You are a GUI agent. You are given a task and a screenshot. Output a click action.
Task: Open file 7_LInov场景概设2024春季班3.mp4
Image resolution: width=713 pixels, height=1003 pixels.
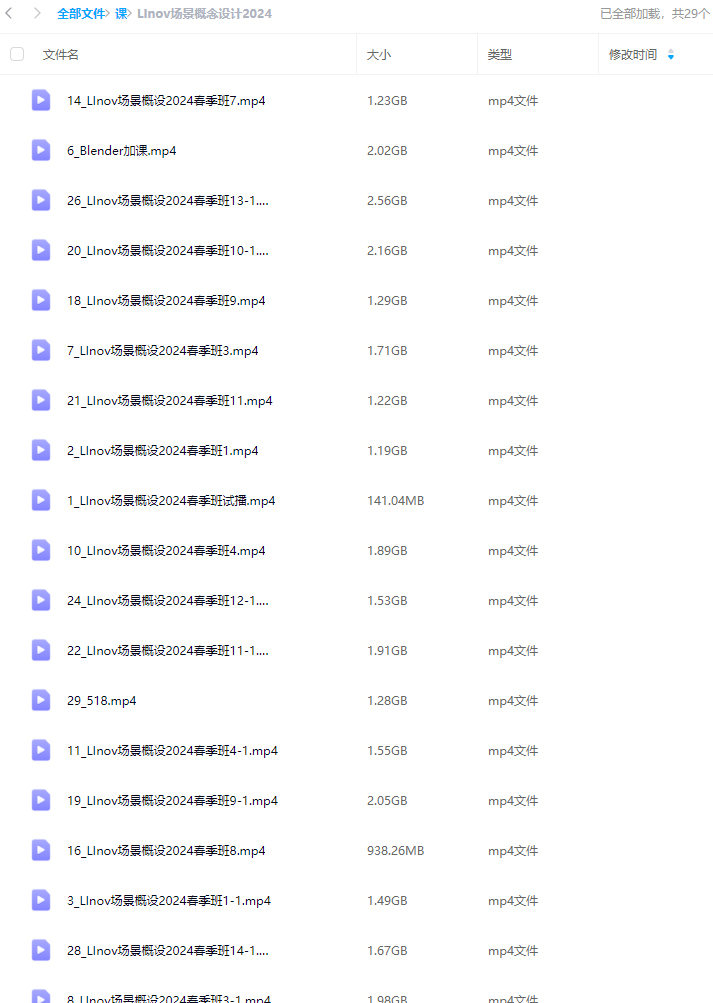162,351
